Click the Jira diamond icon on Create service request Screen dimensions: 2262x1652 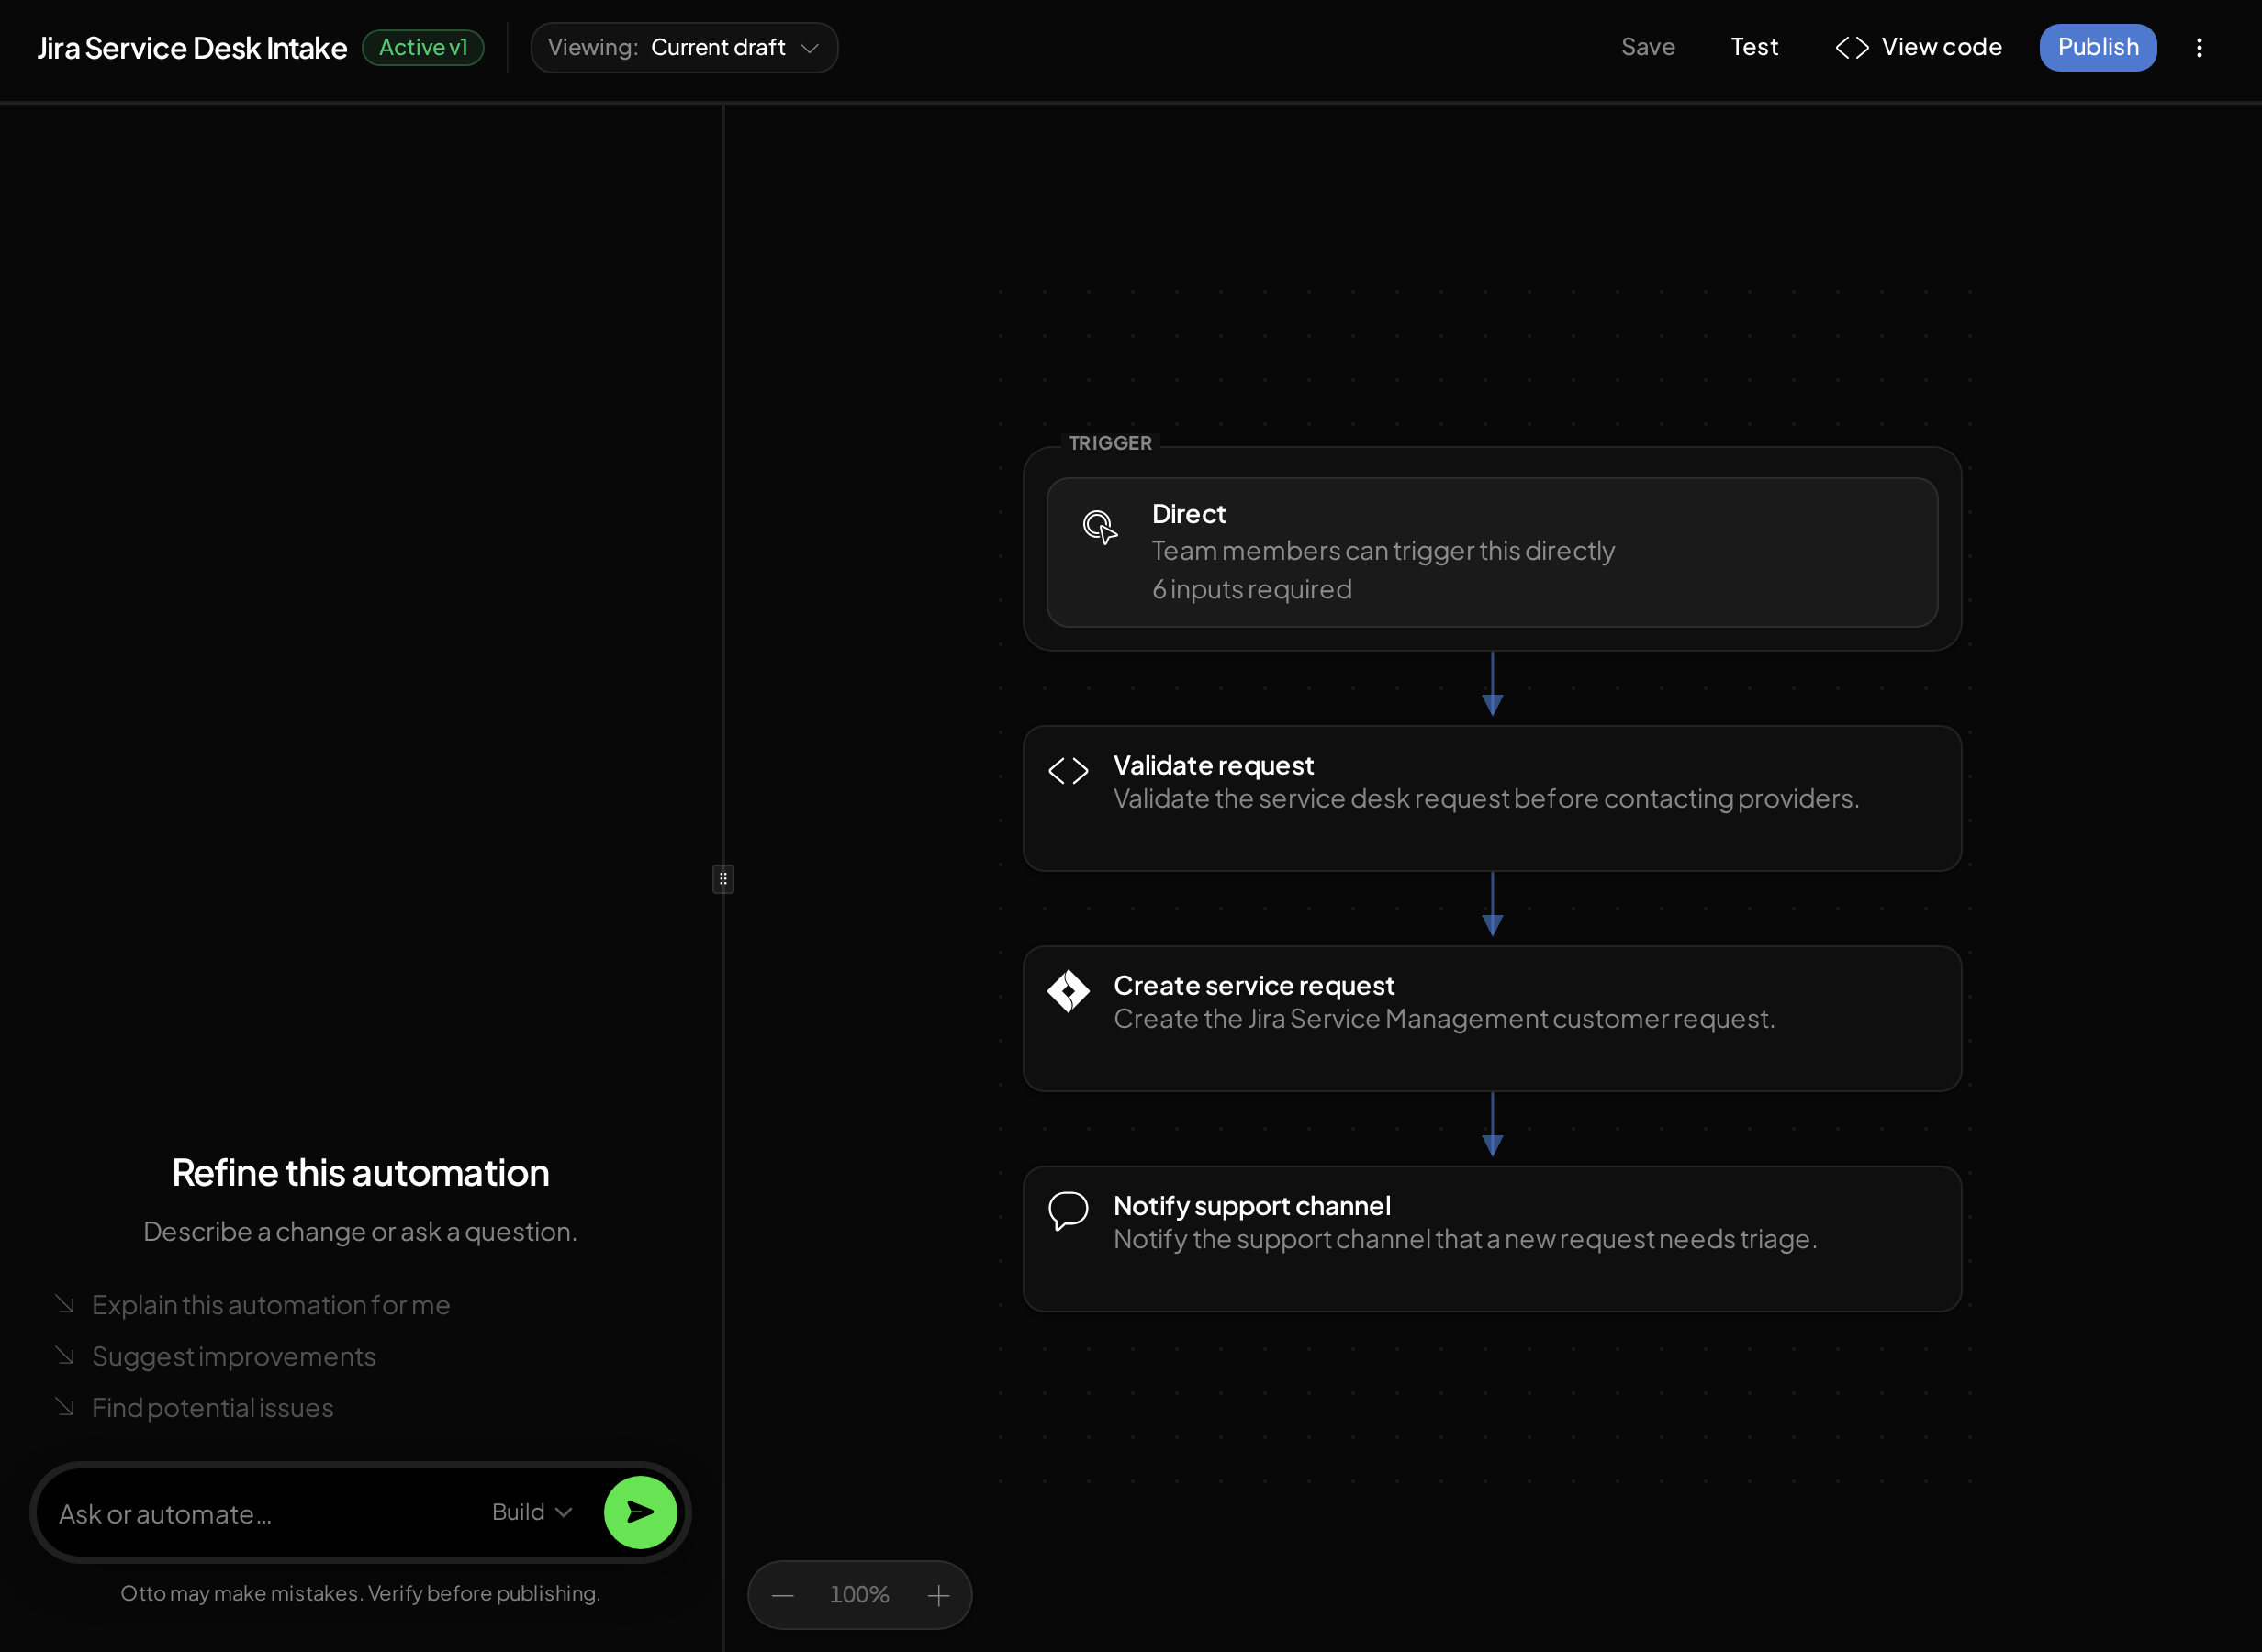click(x=1068, y=991)
